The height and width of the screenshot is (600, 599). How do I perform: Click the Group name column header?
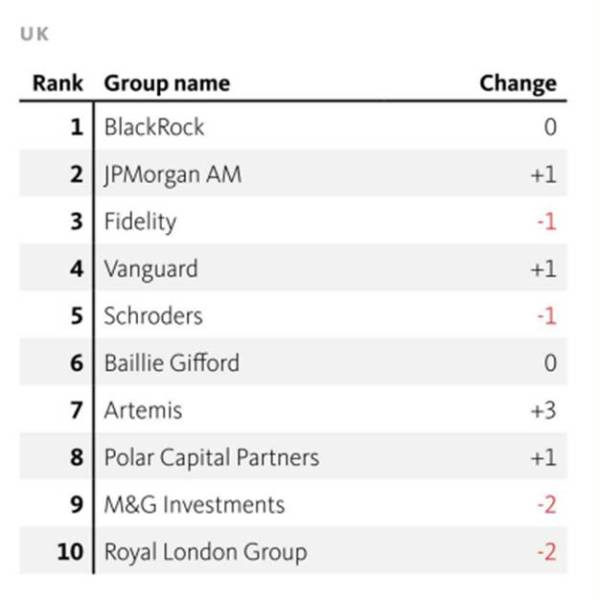tap(167, 84)
